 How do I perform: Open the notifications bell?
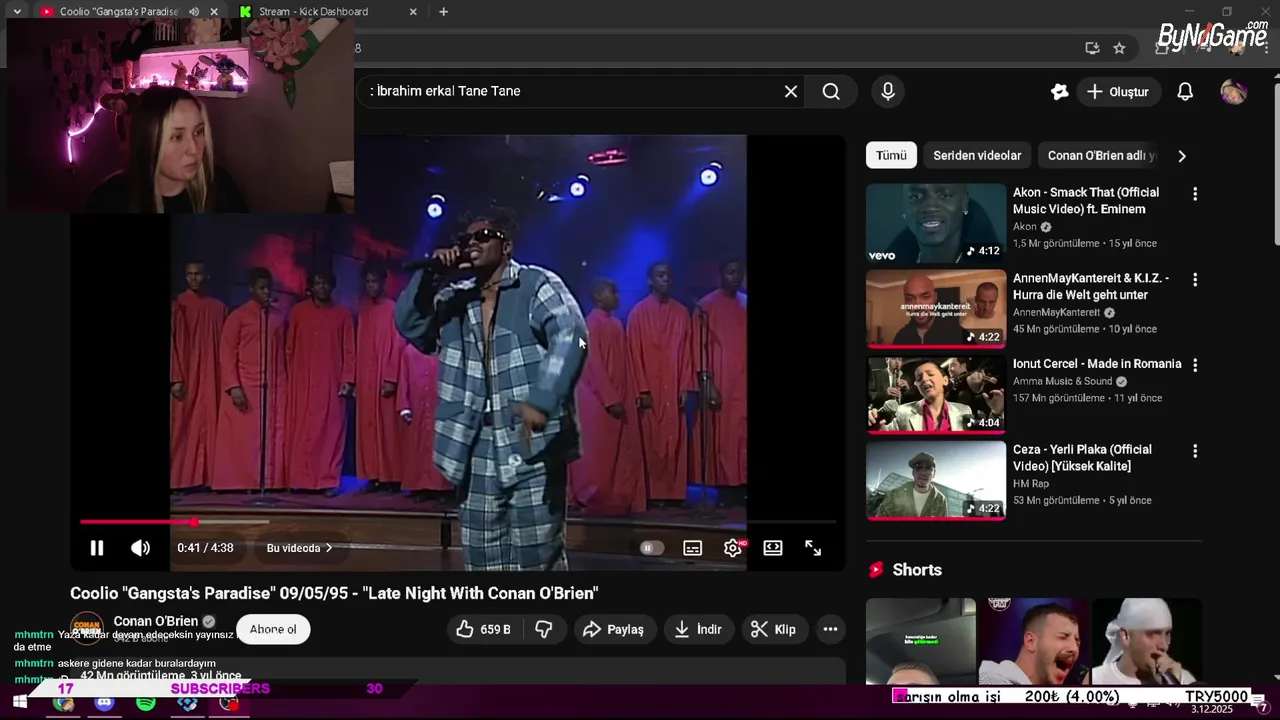1185,91
